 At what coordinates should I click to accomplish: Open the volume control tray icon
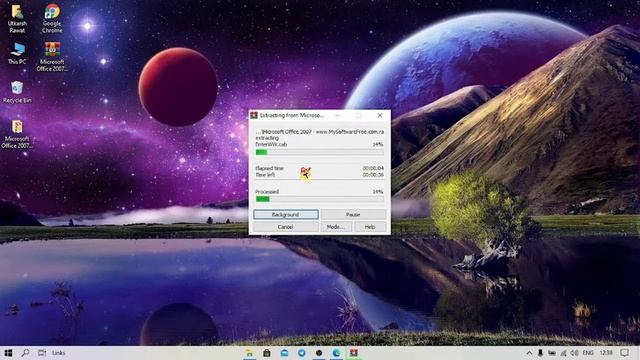575,353
